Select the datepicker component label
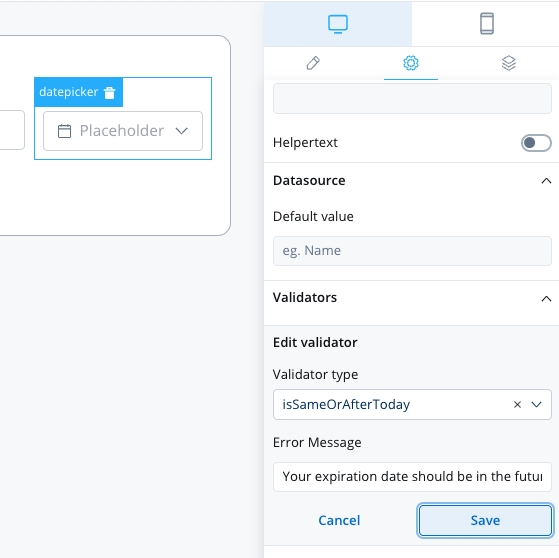This screenshot has height=558, width=559. (68, 92)
